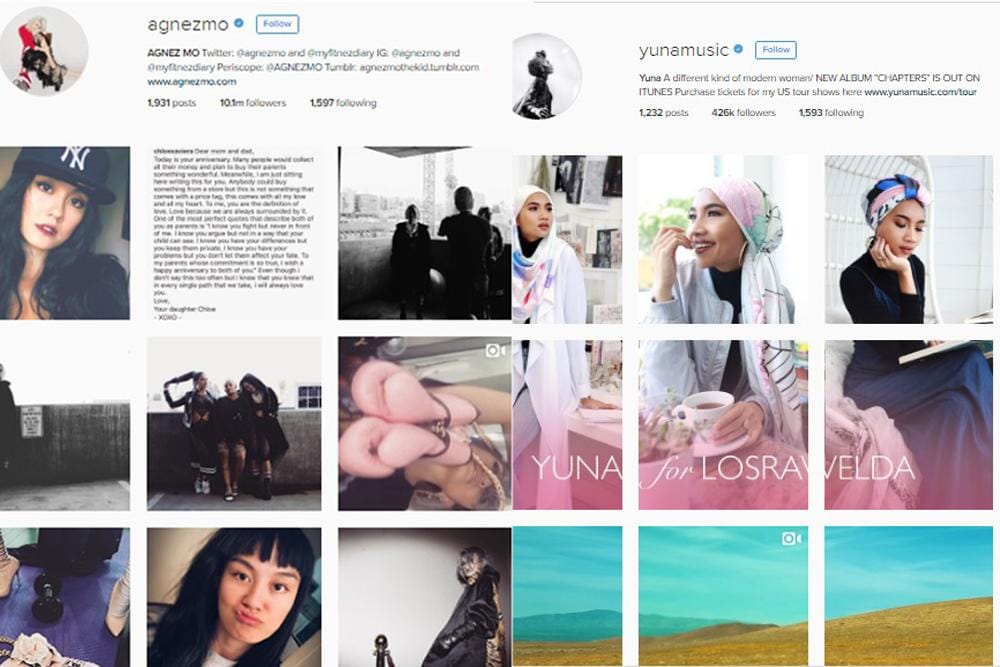Click the verified badge next to agnezmo
This screenshot has height=667, width=1000.
click(x=239, y=24)
